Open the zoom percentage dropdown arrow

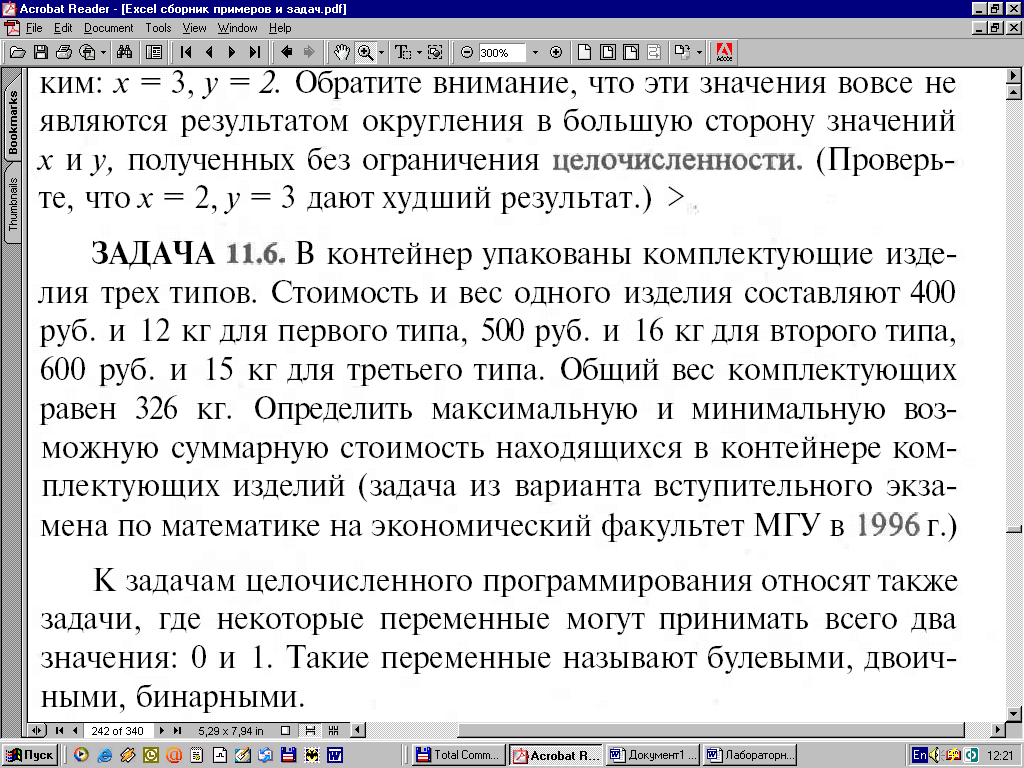click(535, 52)
